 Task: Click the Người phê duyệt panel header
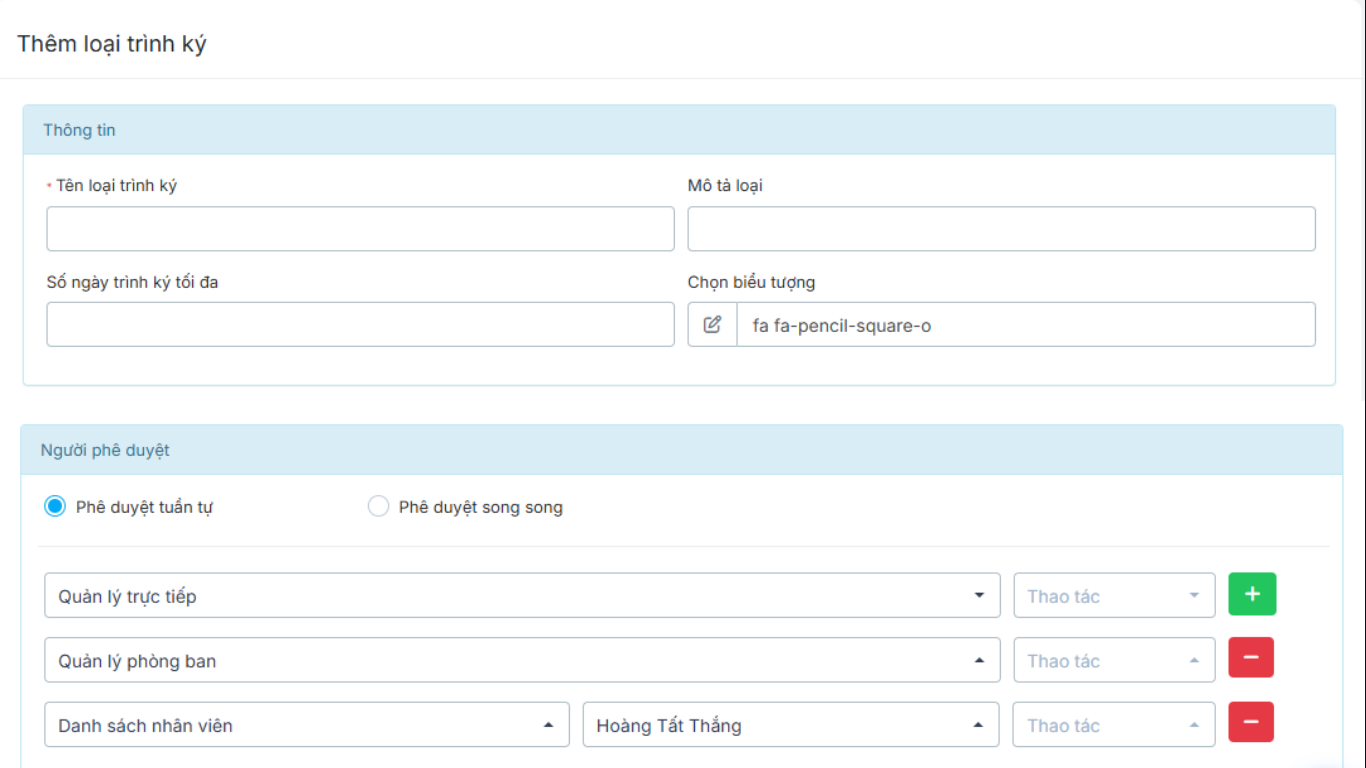681,450
